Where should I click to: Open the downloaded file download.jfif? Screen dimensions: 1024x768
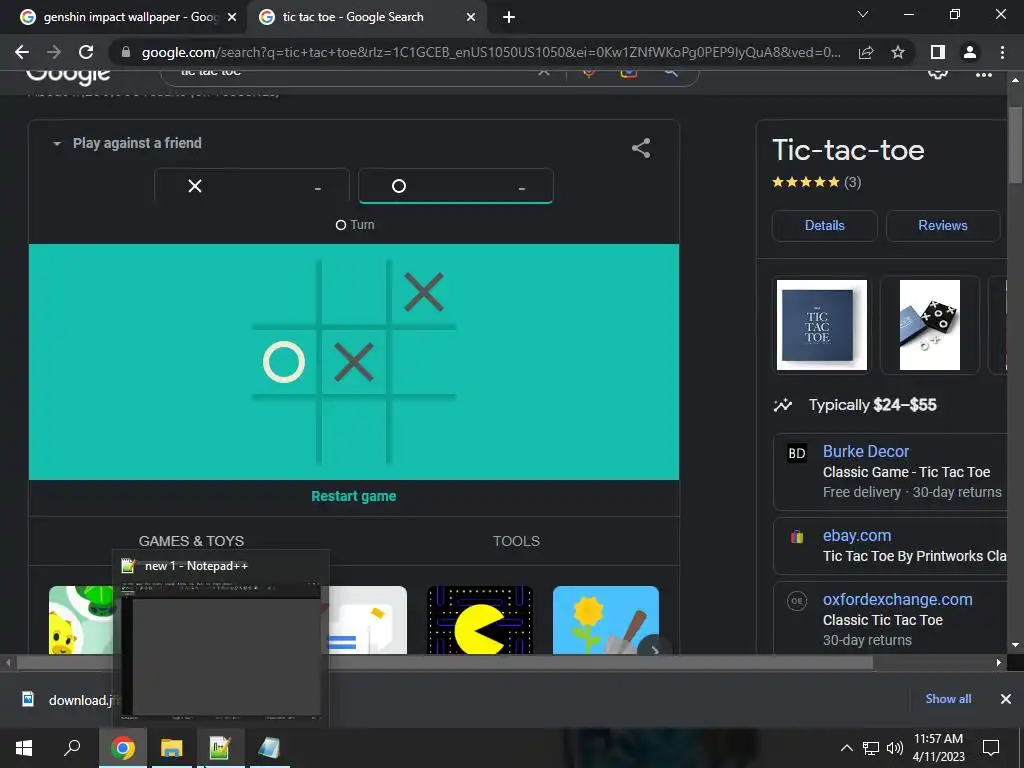69,699
